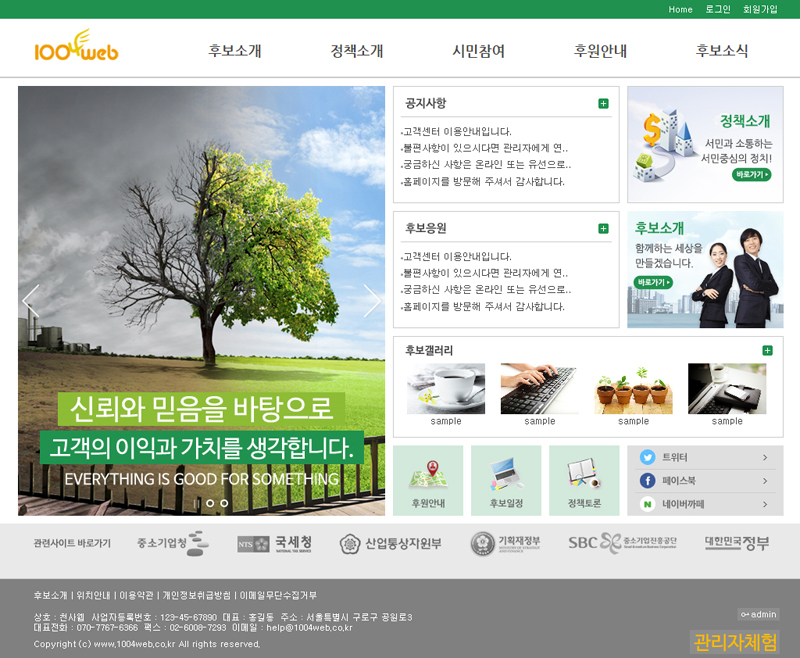800x658 pixels.
Task: Open the coffee cup gallery thumbnail
Action: click(446, 389)
